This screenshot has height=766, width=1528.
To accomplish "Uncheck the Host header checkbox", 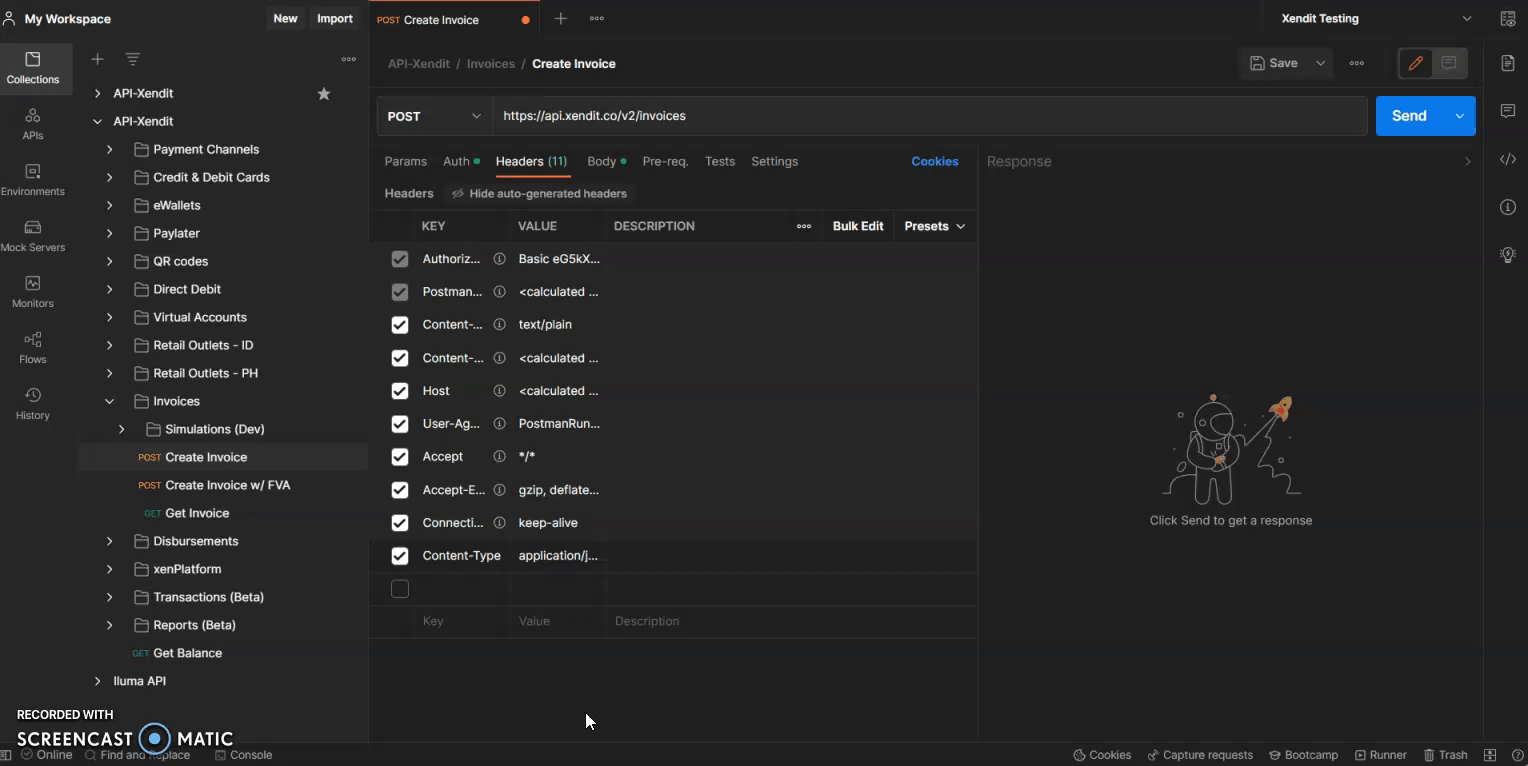I will click(400, 391).
